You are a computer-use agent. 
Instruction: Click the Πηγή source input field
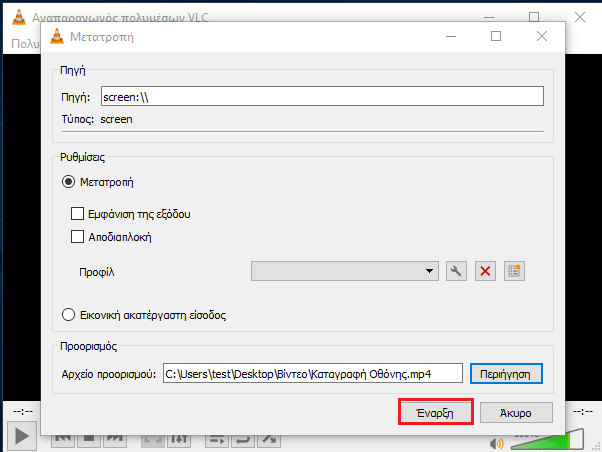click(x=322, y=96)
